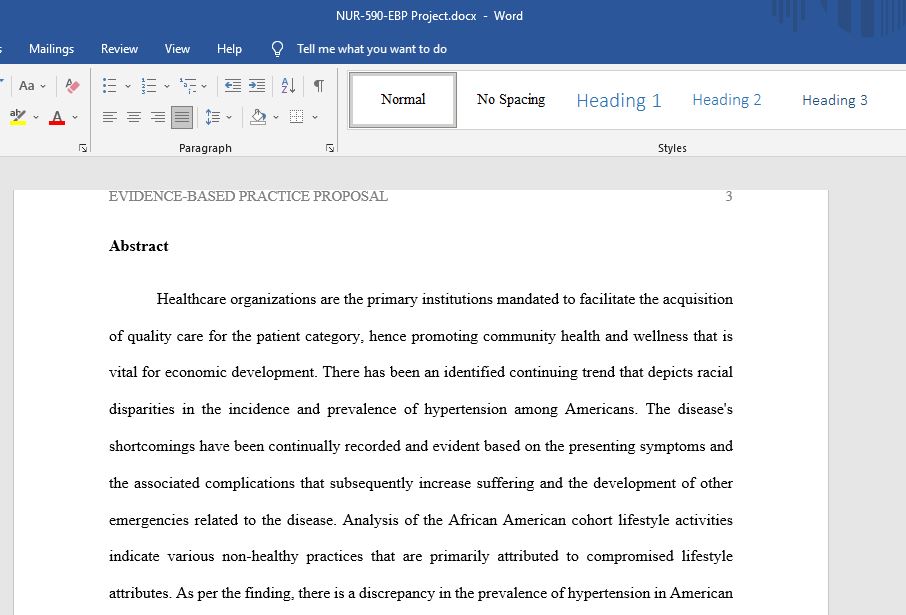This screenshot has width=906, height=615.
Task: Toggle center alignment
Action: click(134, 117)
